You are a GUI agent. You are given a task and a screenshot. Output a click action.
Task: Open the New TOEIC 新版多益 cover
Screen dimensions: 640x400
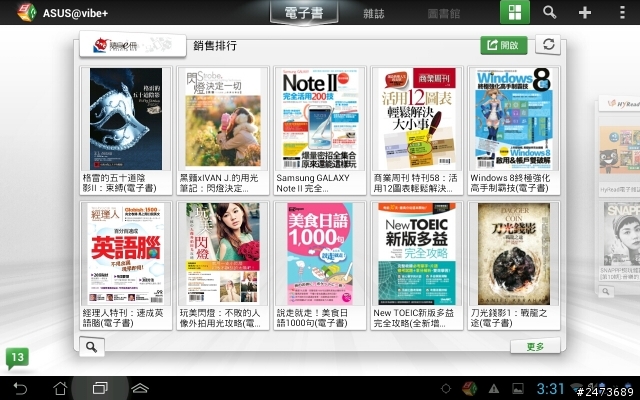point(417,253)
